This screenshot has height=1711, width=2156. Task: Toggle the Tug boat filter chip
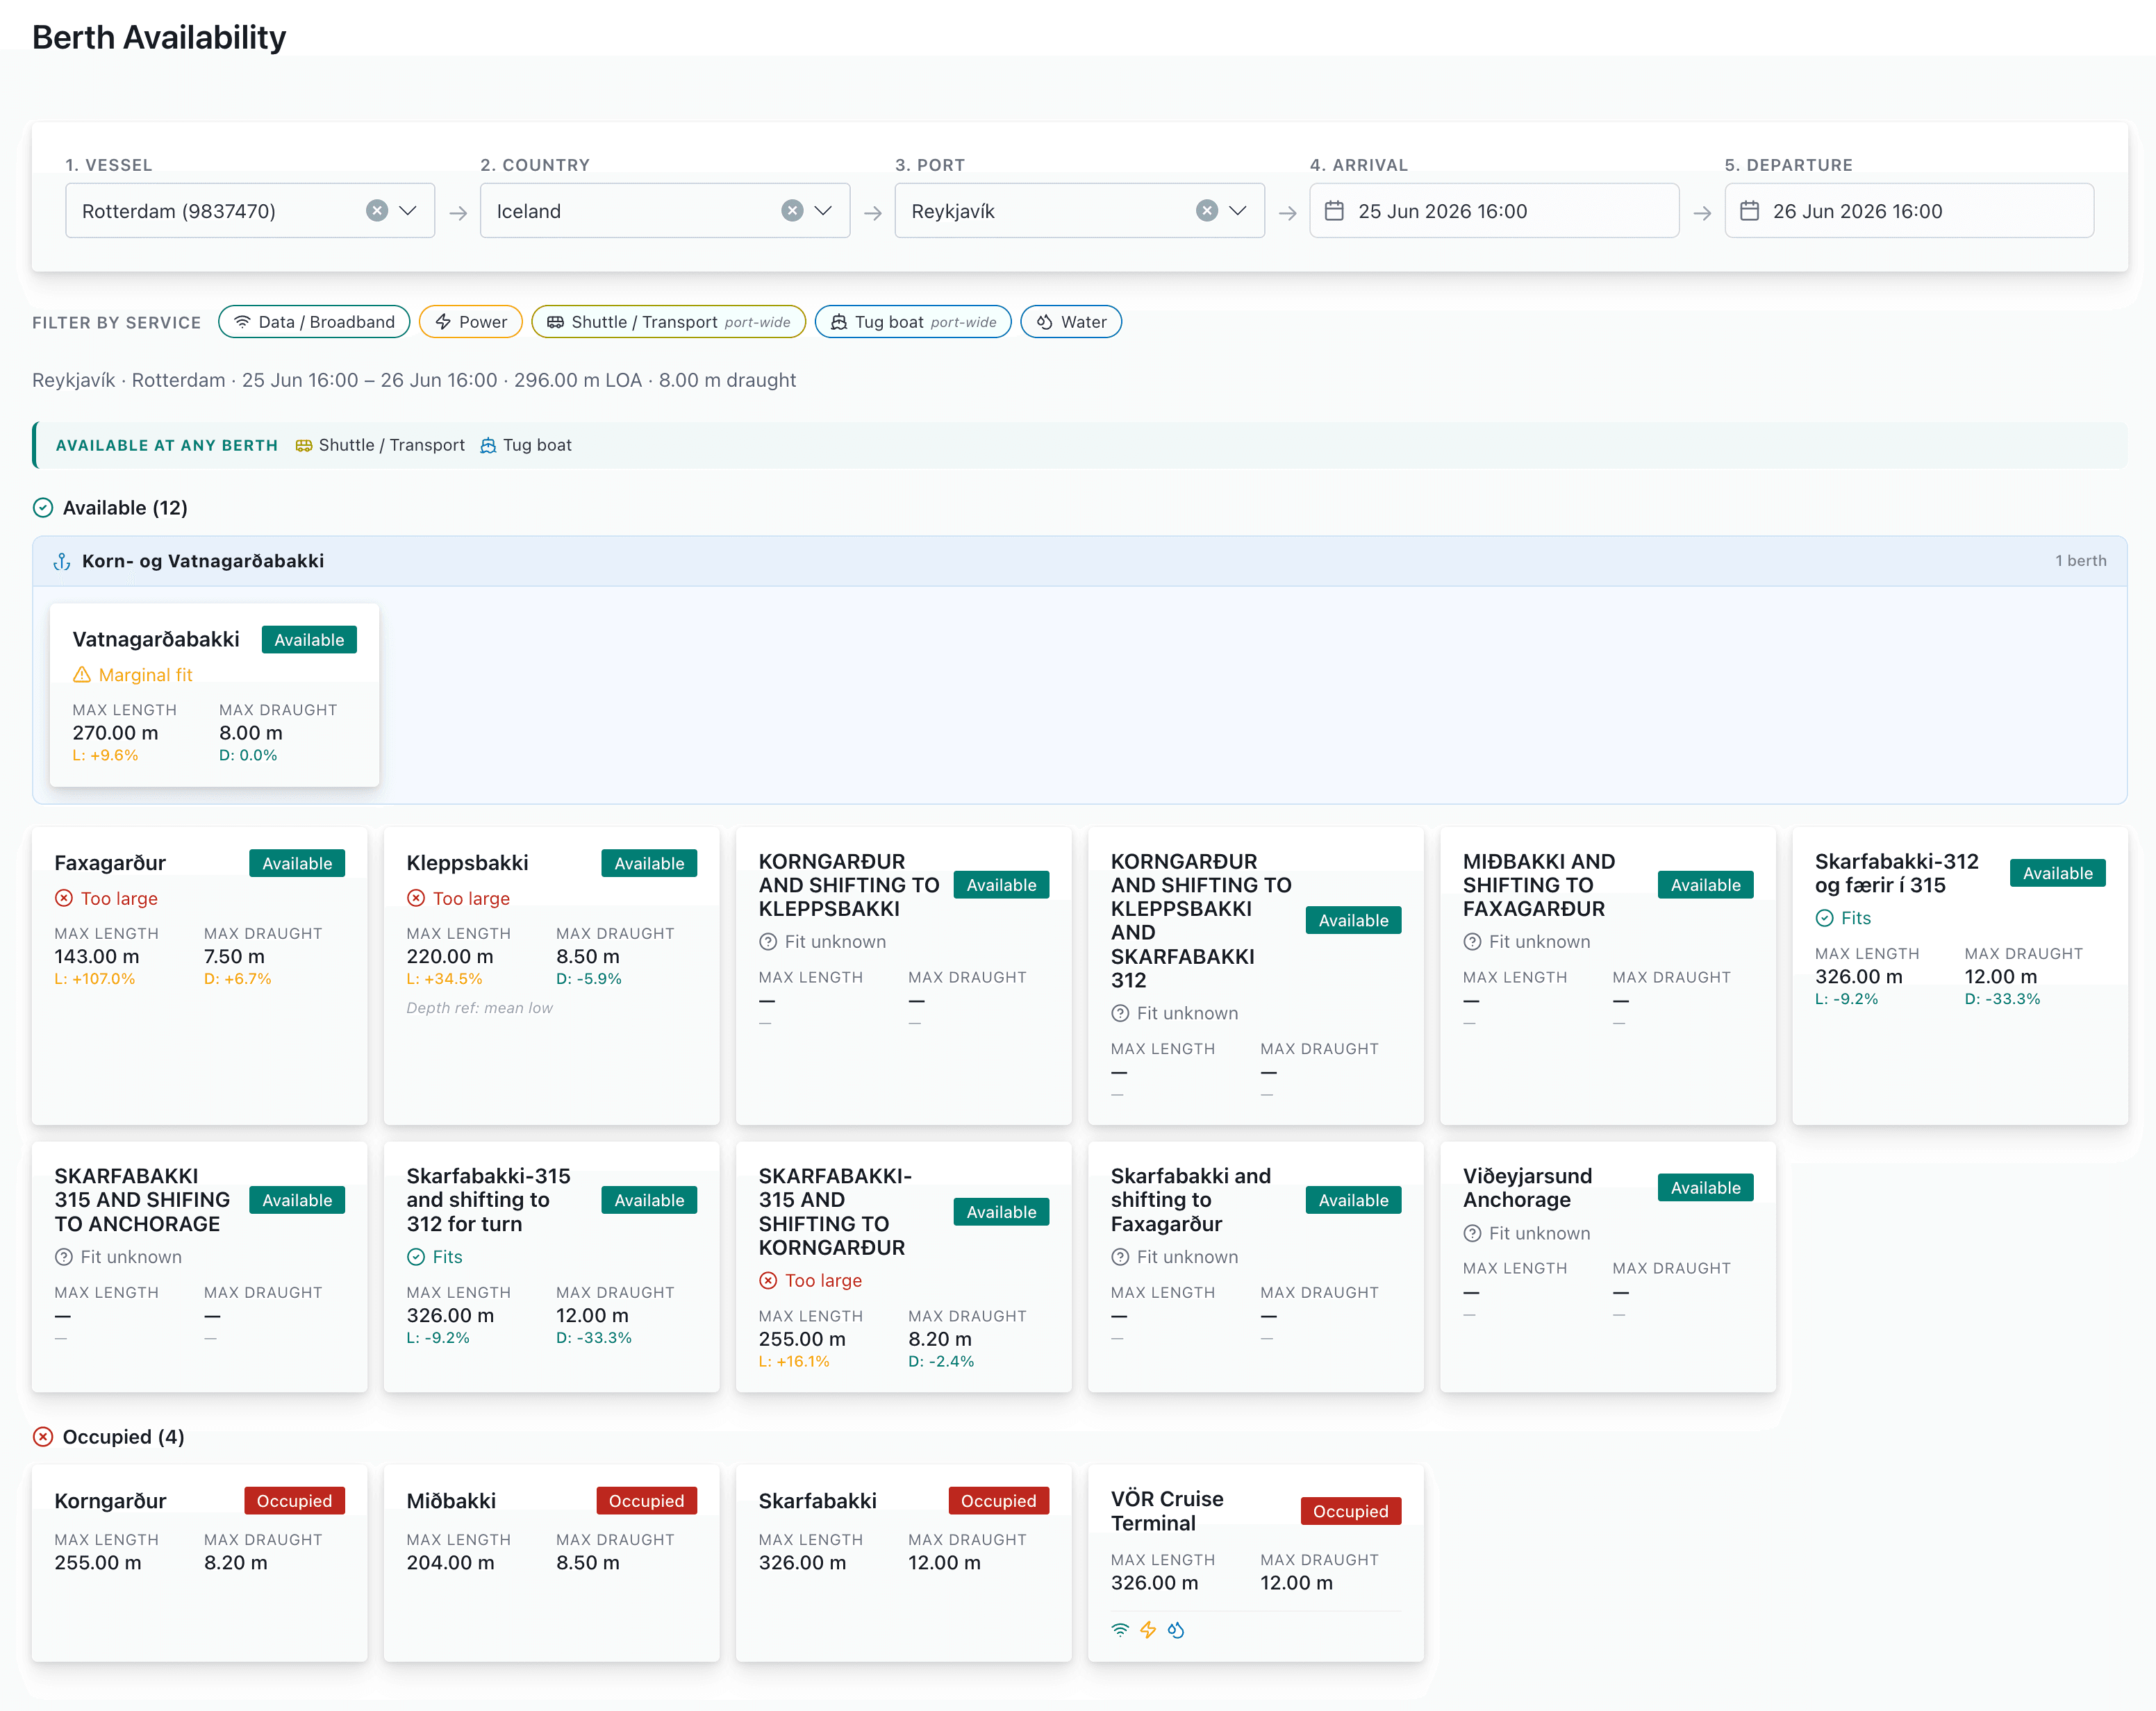(913, 322)
